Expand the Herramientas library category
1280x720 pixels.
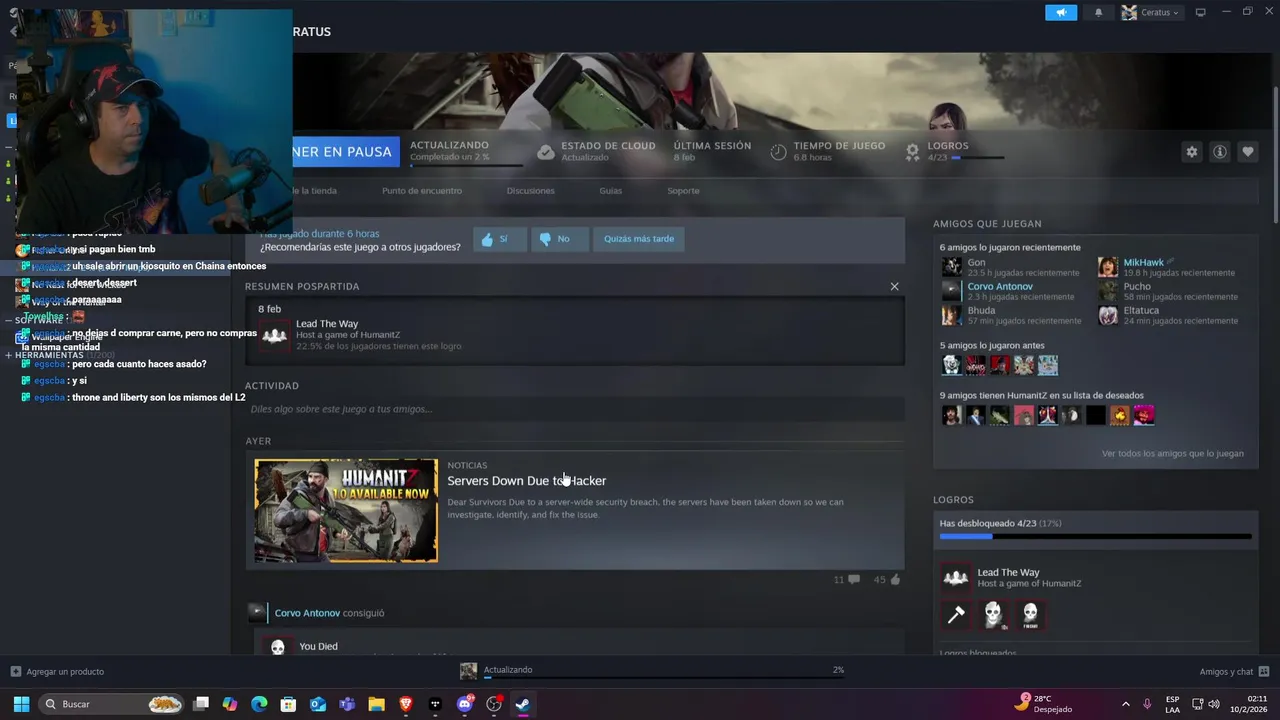[8, 355]
